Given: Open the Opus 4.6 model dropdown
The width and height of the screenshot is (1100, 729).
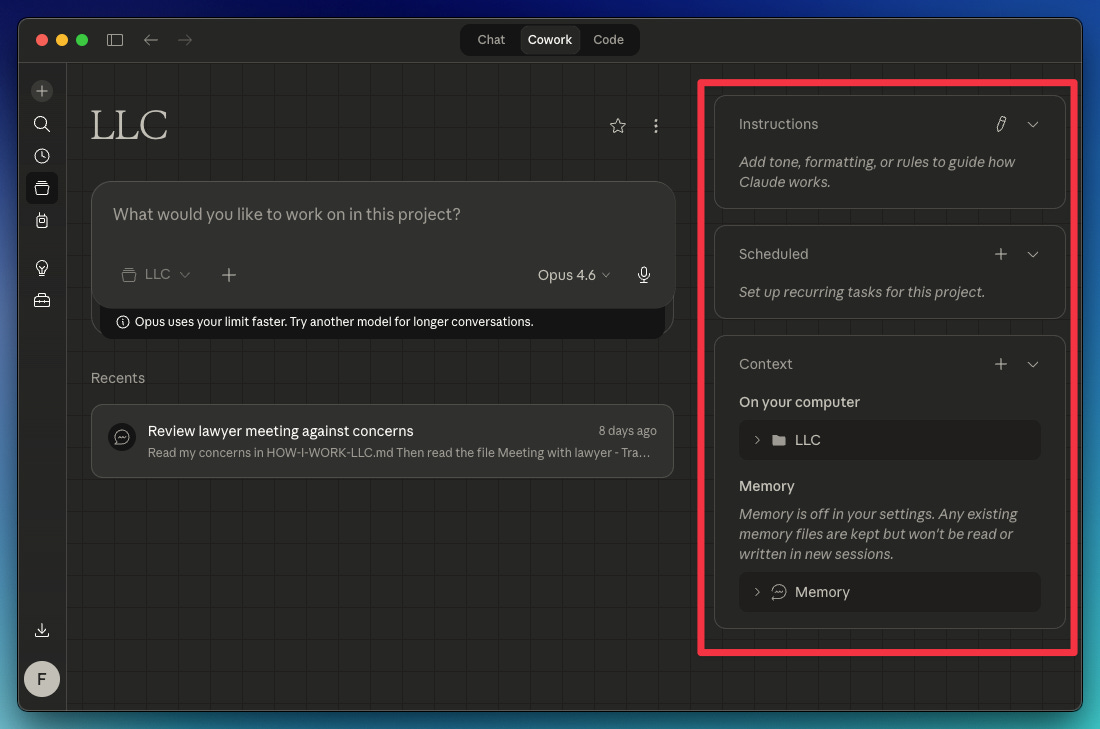Looking at the screenshot, I should pos(574,275).
